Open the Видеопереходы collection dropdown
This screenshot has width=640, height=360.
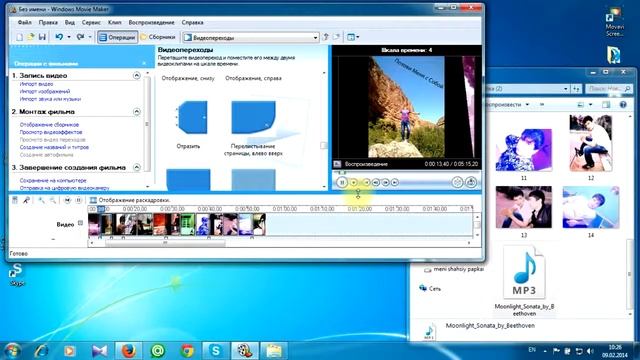click(250, 38)
